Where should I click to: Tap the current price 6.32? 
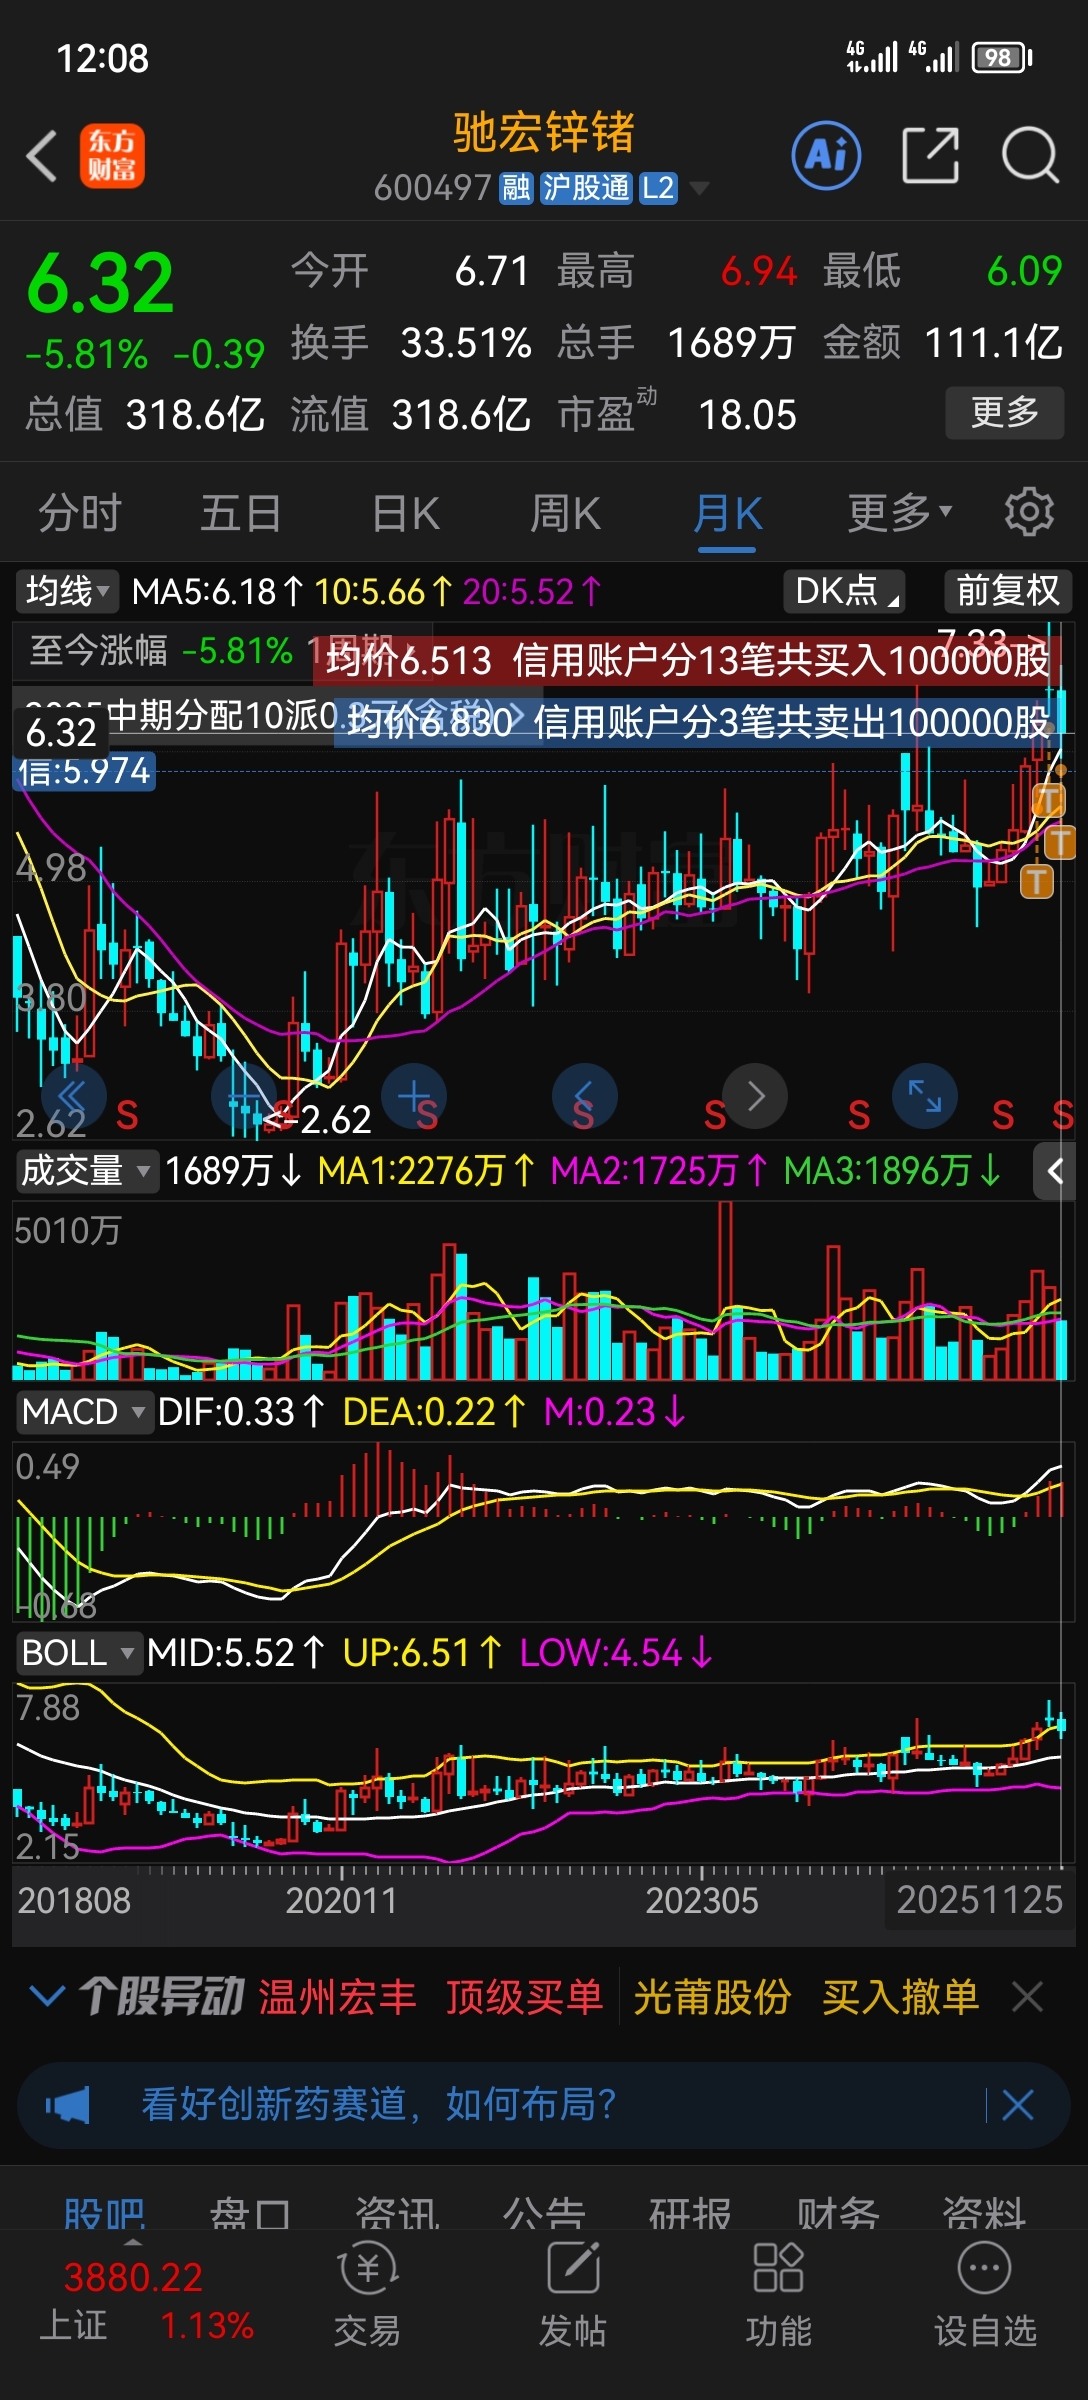pos(100,283)
